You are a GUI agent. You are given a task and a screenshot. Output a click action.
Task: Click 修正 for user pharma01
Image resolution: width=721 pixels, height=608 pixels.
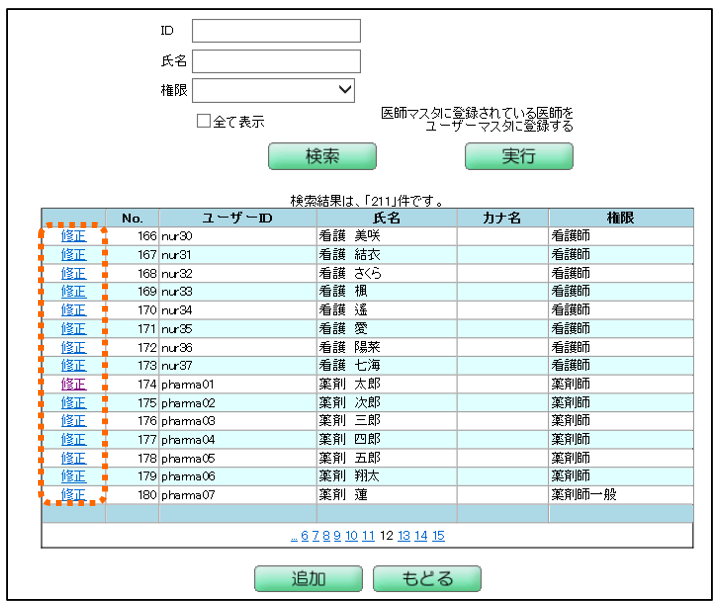[x=73, y=384]
